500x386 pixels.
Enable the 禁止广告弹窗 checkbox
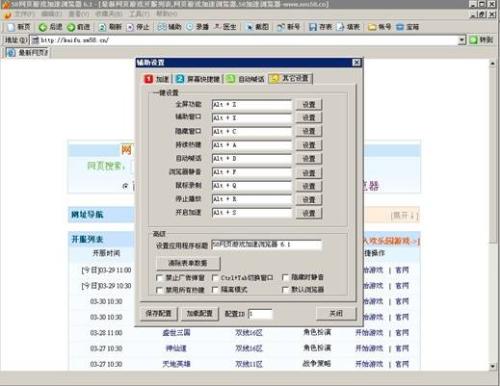159,277
